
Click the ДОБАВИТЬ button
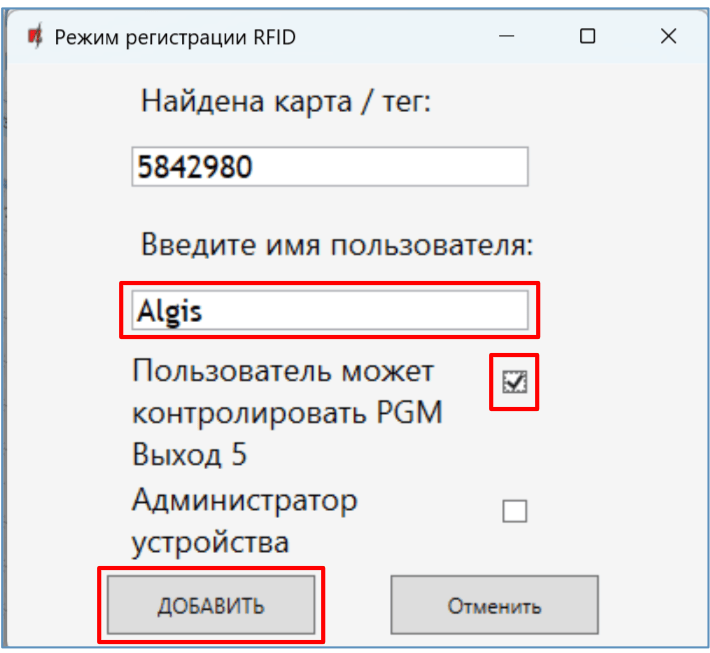pos(210,606)
